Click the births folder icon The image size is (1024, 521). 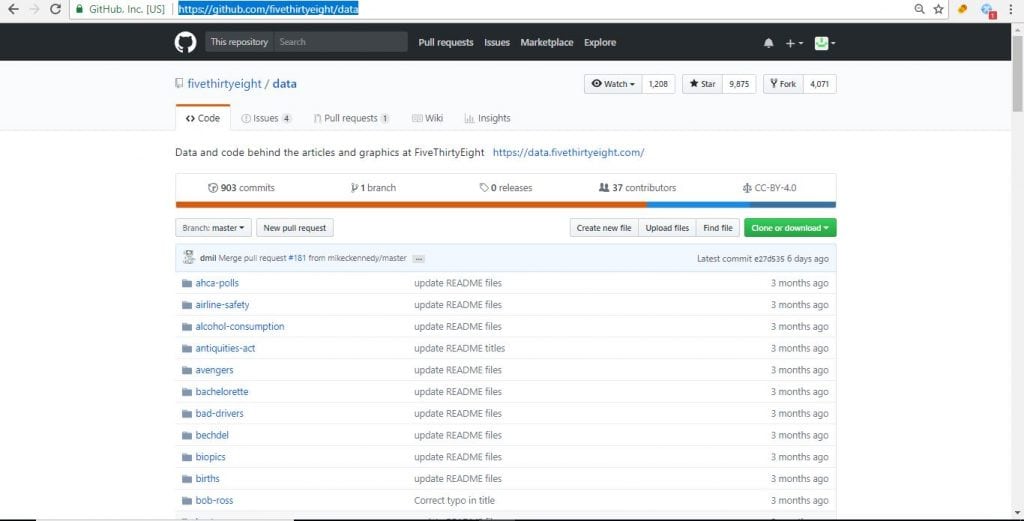[187, 479]
